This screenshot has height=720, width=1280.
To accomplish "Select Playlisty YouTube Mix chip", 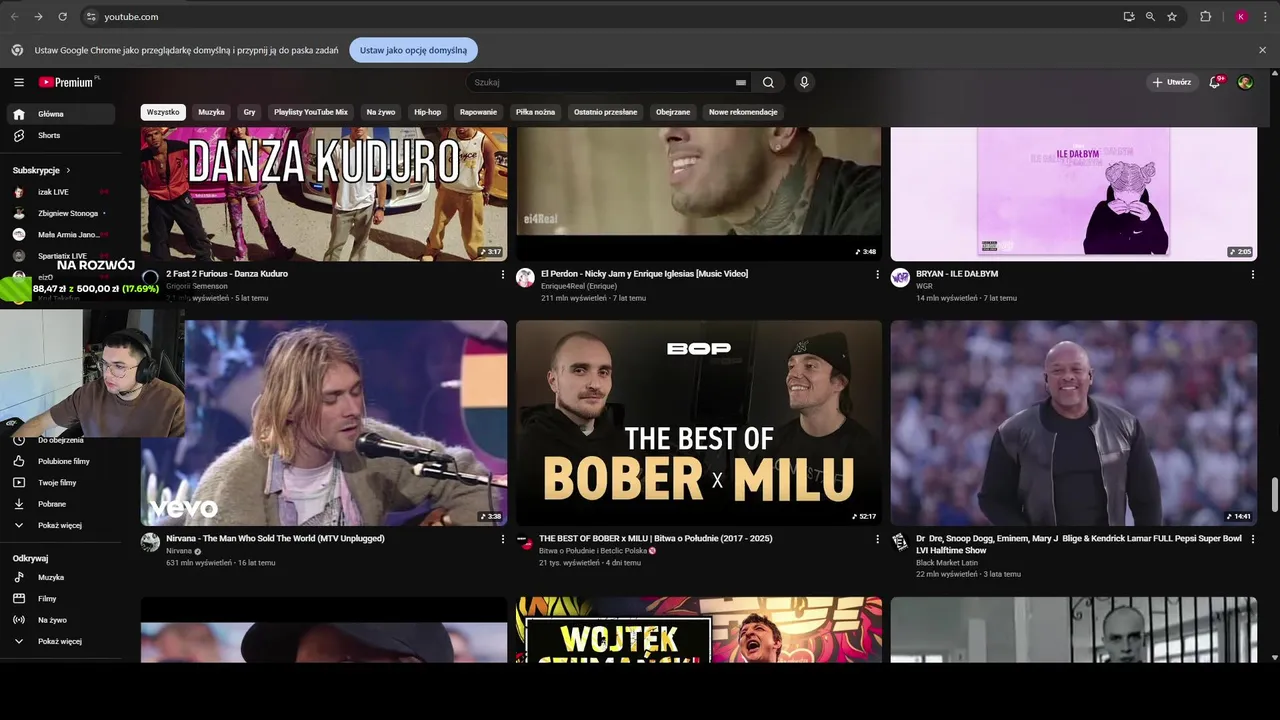I will pyautogui.click(x=311, y=112).
